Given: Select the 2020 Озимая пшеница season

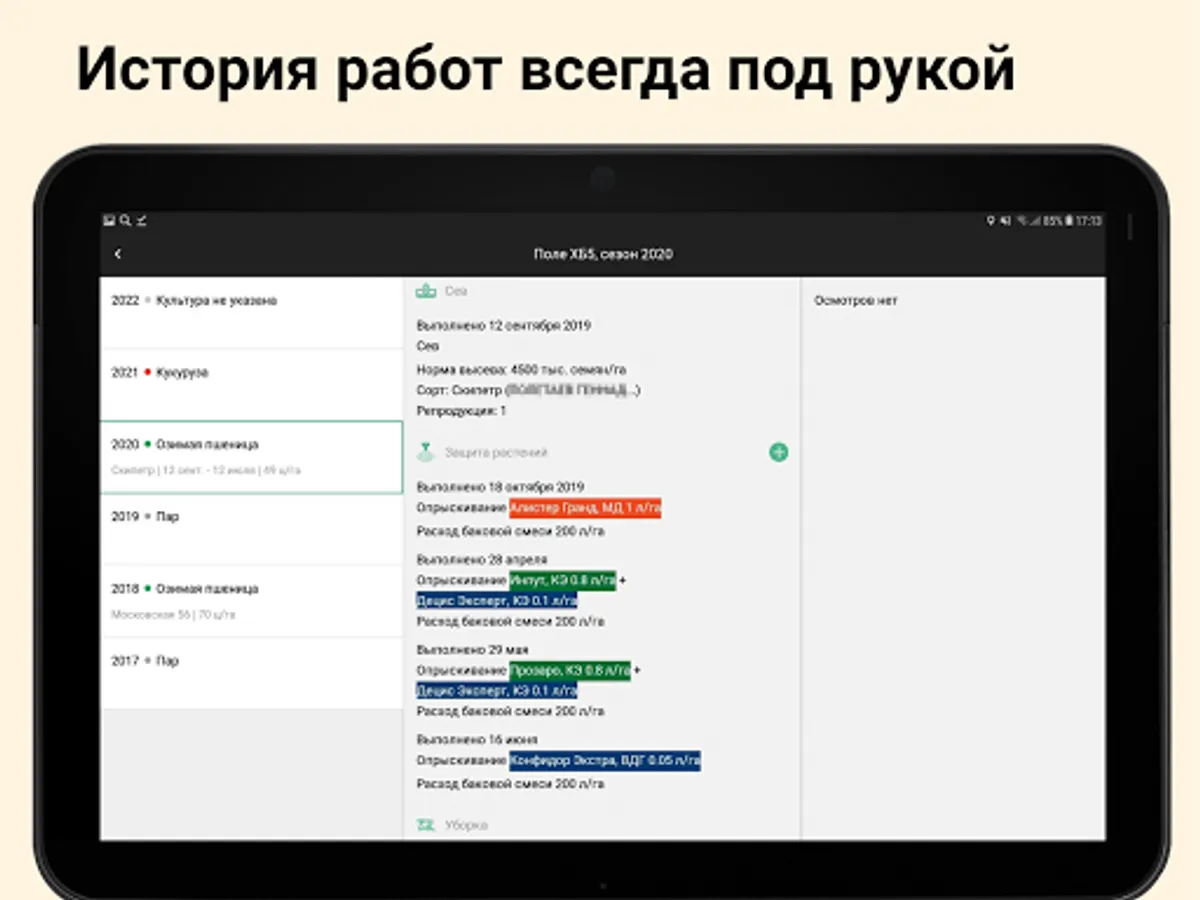Looking at the screenshot, I should [251, 457].
